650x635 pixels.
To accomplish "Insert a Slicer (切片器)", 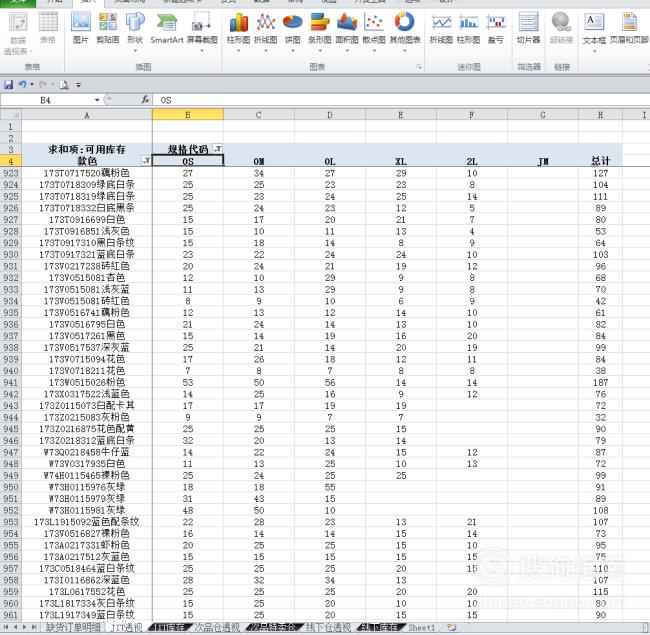I will (x=529, y=28).
